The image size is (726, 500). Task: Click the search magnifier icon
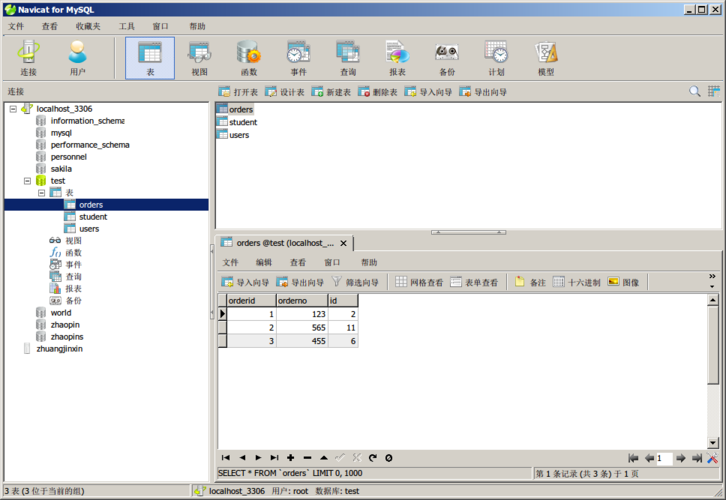[695, 91]
